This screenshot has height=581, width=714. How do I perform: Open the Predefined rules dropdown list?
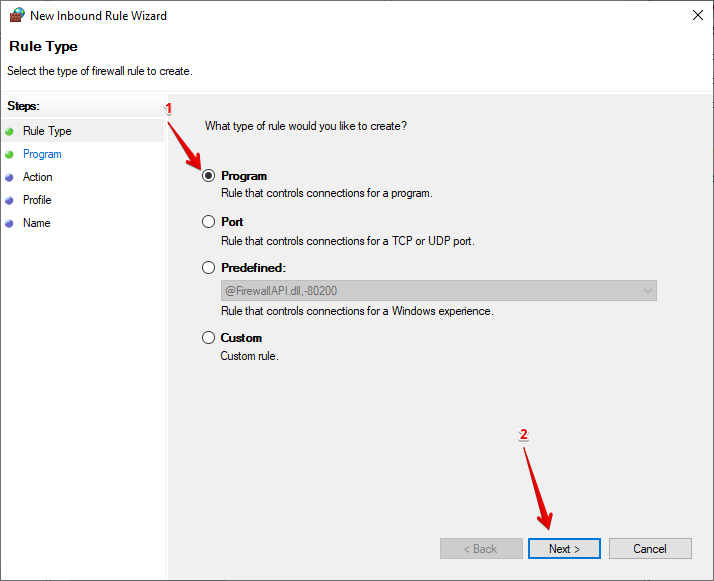click(438, 291)
